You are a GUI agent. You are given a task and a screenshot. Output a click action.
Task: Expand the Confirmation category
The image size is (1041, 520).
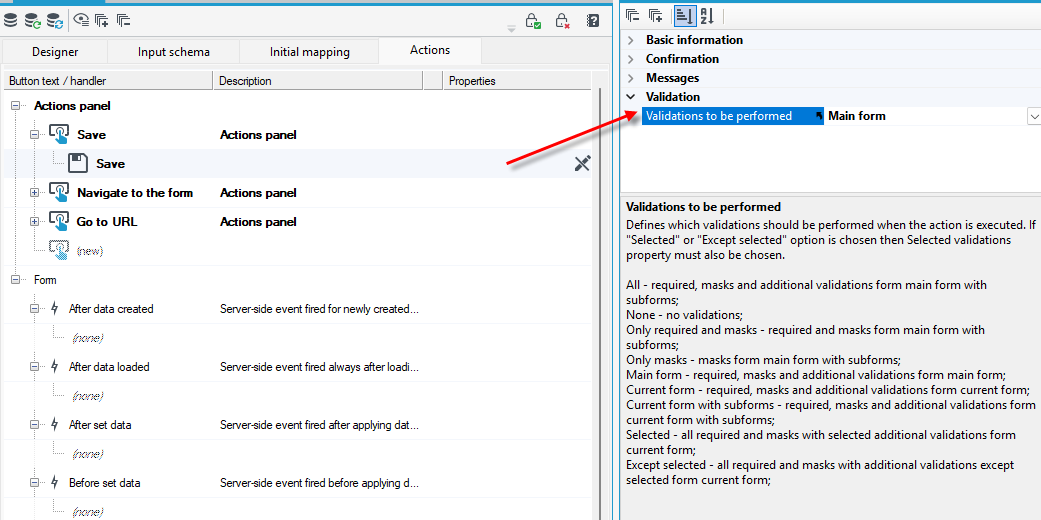(631, 59)
